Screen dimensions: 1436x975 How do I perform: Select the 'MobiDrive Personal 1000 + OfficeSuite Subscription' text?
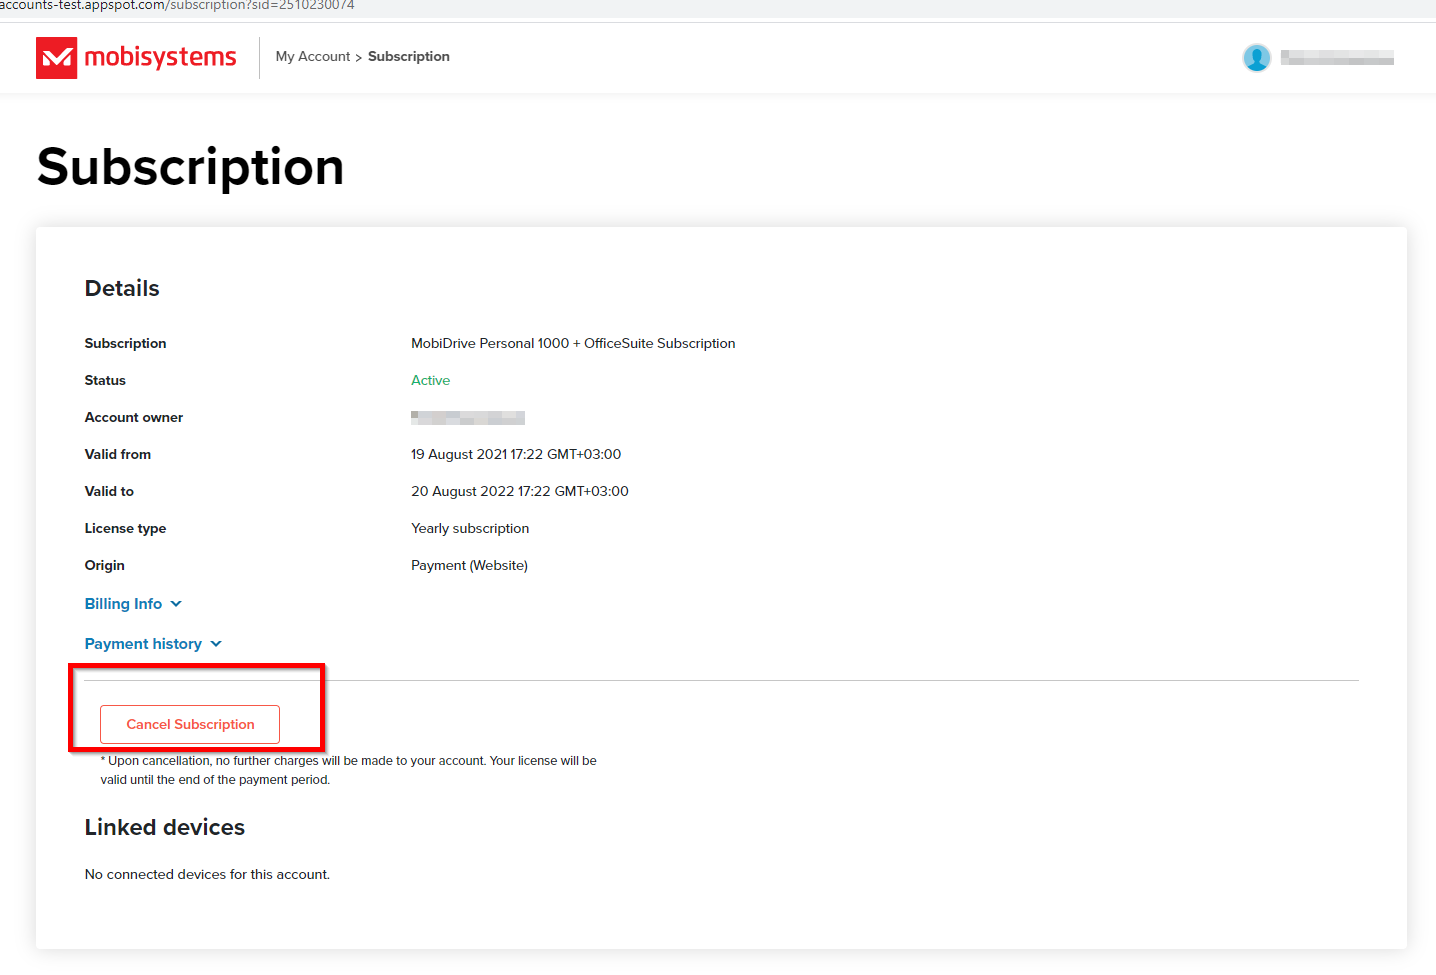click(573, 343)
